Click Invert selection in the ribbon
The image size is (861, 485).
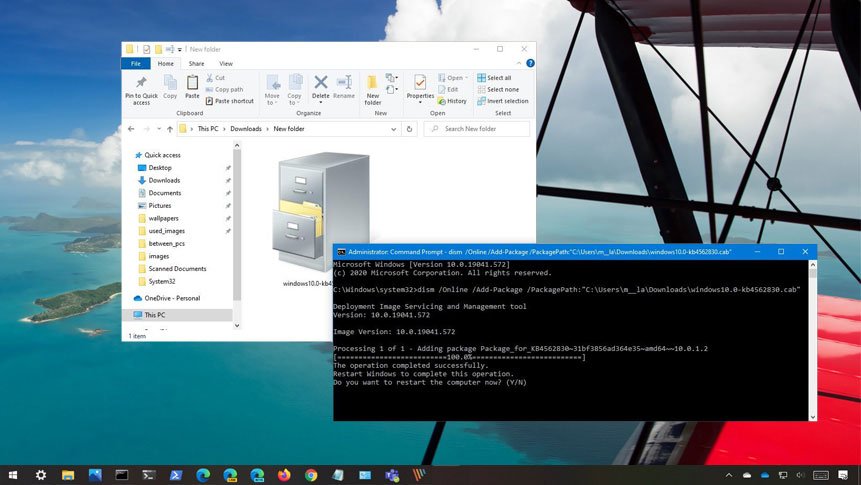[502, 101]
